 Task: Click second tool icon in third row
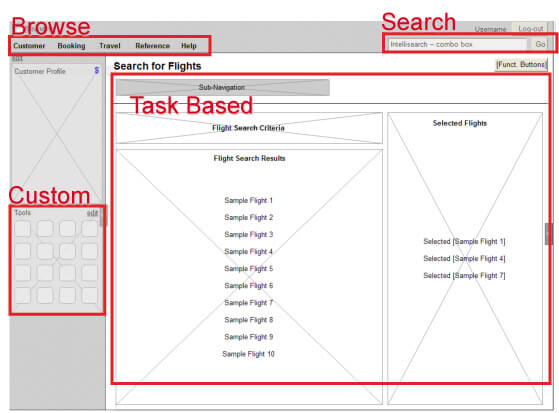(x=45, y=273)
